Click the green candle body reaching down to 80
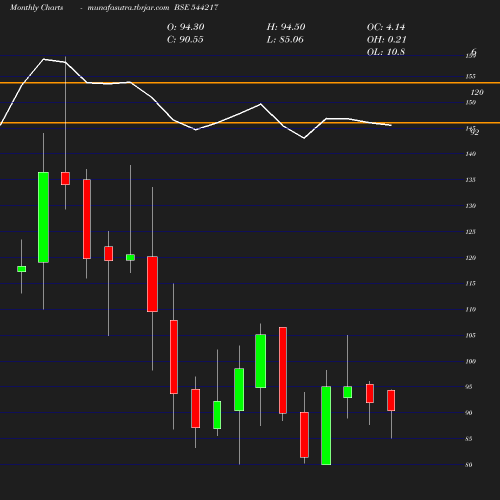Image resolution: width=500 pixels, height=500 pixels. [326, 426]
